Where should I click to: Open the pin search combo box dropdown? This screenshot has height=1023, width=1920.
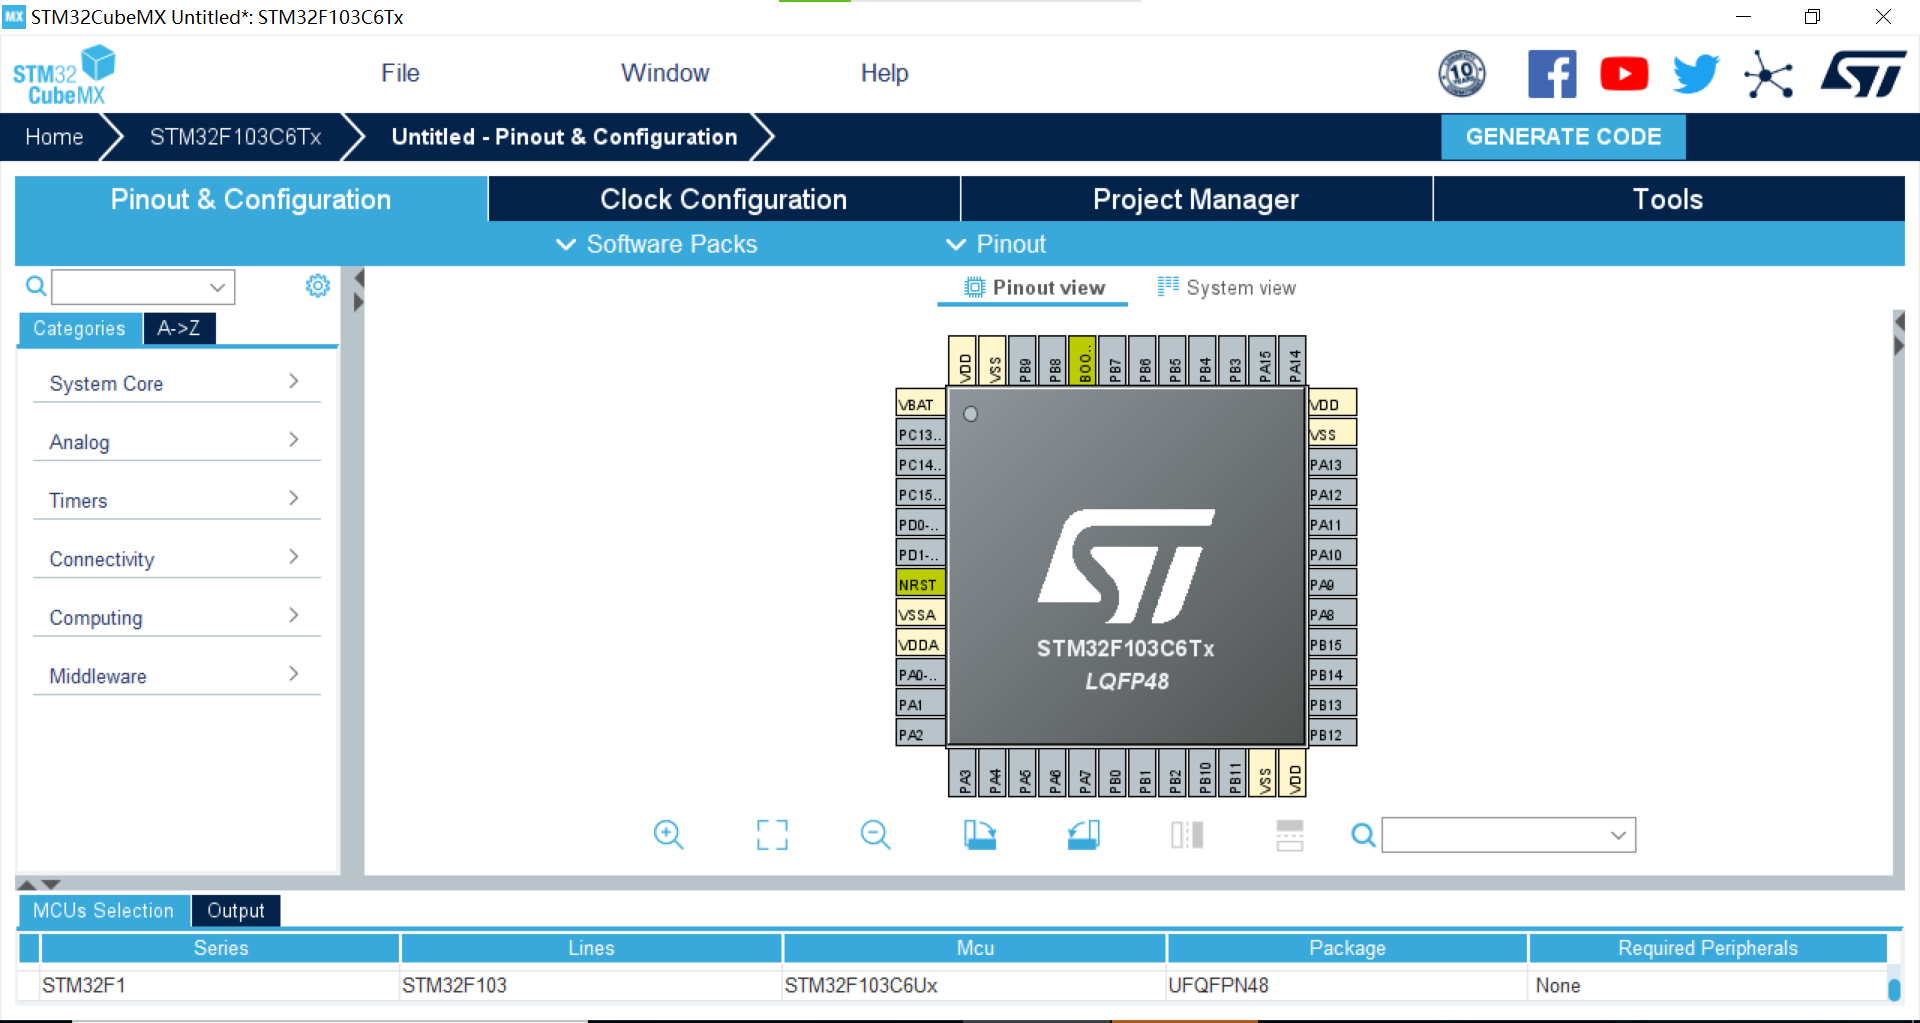point(1618,835)
